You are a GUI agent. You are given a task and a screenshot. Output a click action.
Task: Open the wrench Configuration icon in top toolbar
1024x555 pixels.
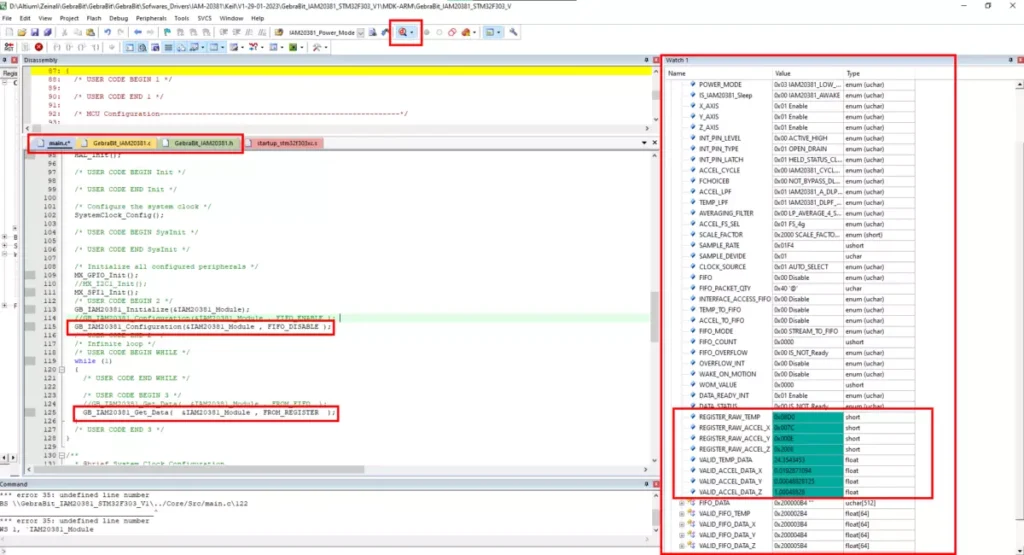pyautogui.click(x=514, y=32)
